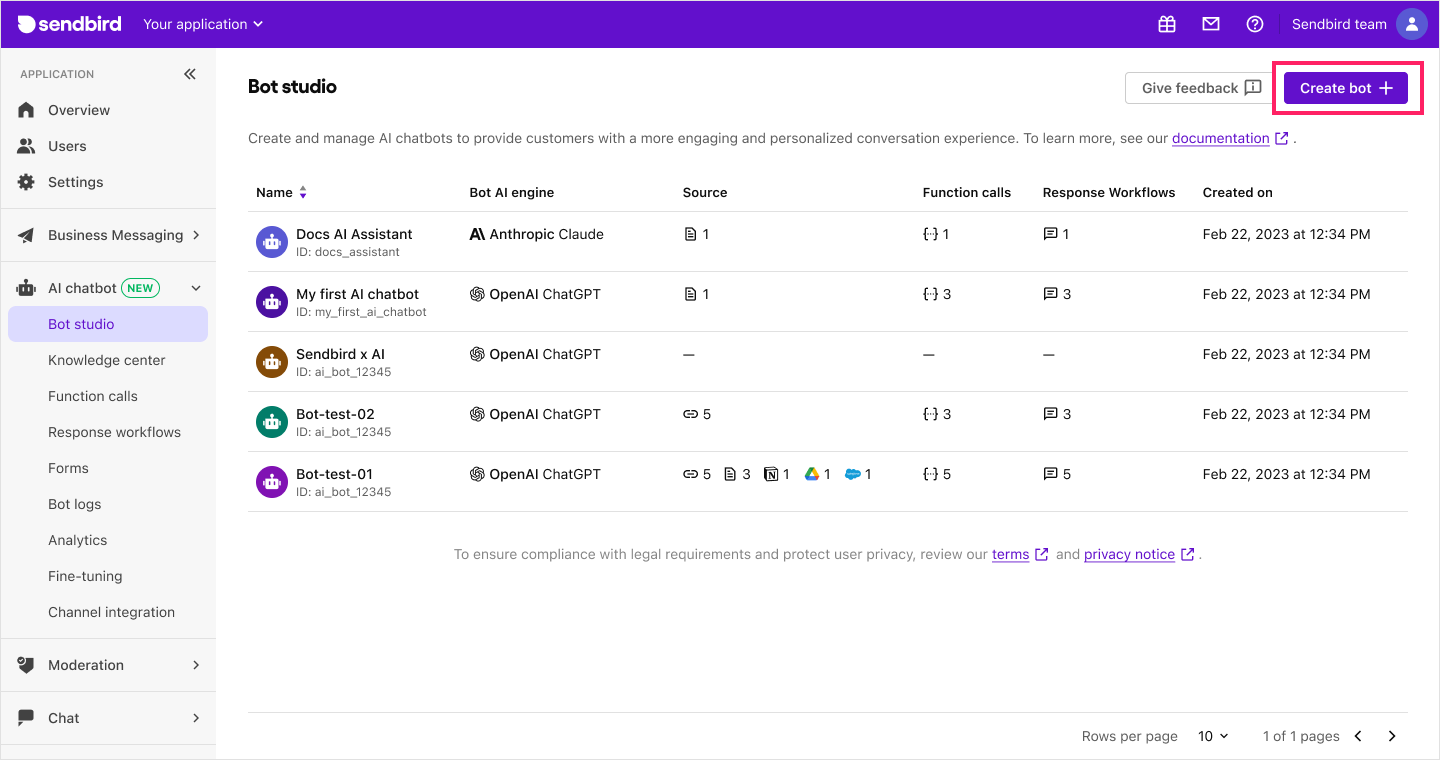
Task: Open the privacy notice link
Action: click(1129, 554)
